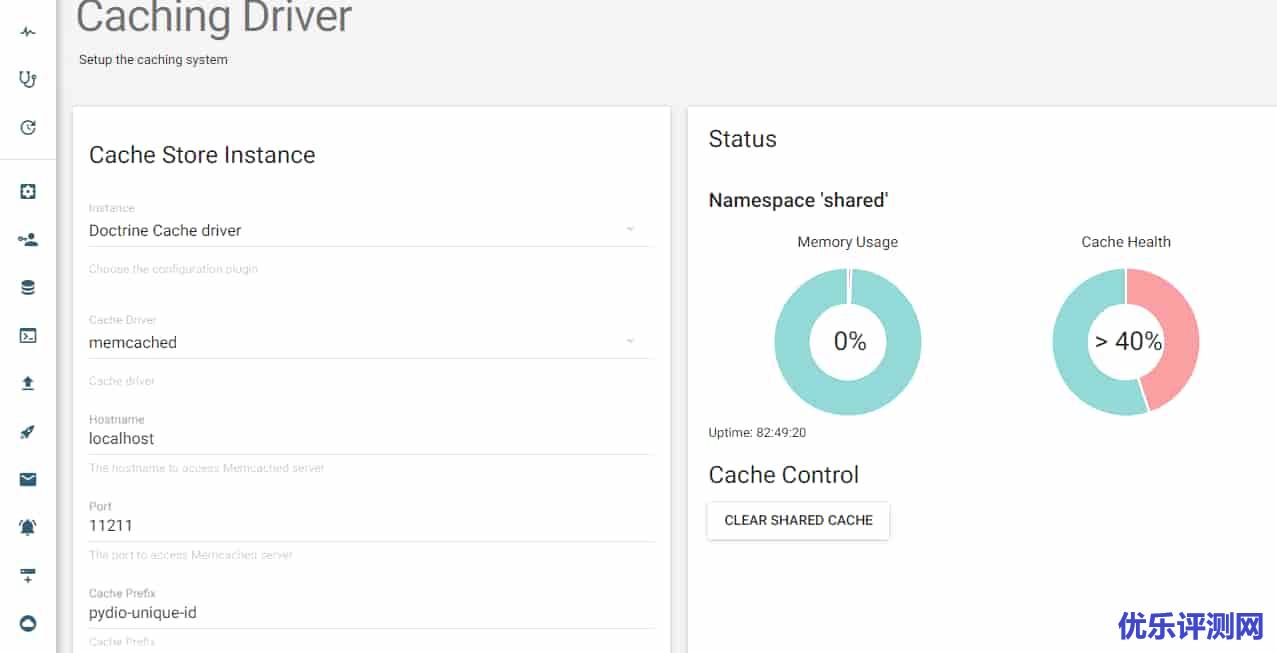Edit the Port field showing 11211
This screenshot has height=653, width=1277.
pos(370,526)
